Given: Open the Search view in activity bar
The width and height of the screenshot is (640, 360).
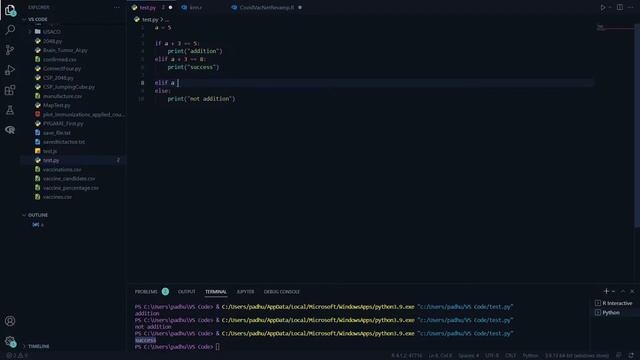Looking at the screenshot, I should point(10,29).
